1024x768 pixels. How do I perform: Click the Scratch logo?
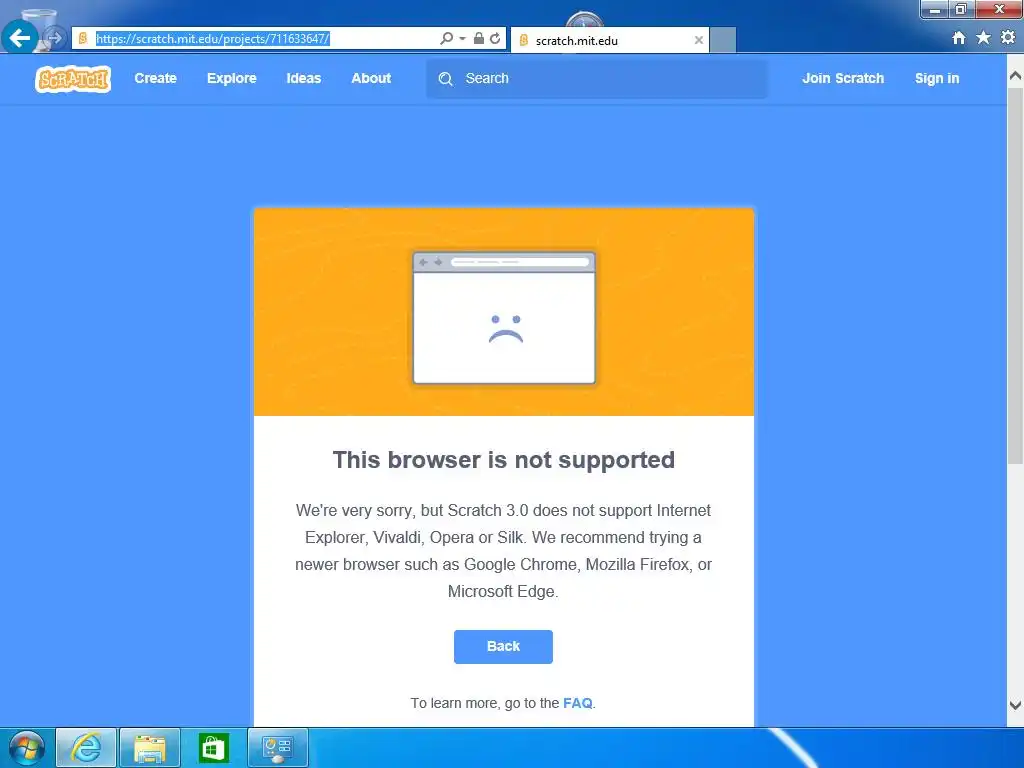click(x=72, y=79)
